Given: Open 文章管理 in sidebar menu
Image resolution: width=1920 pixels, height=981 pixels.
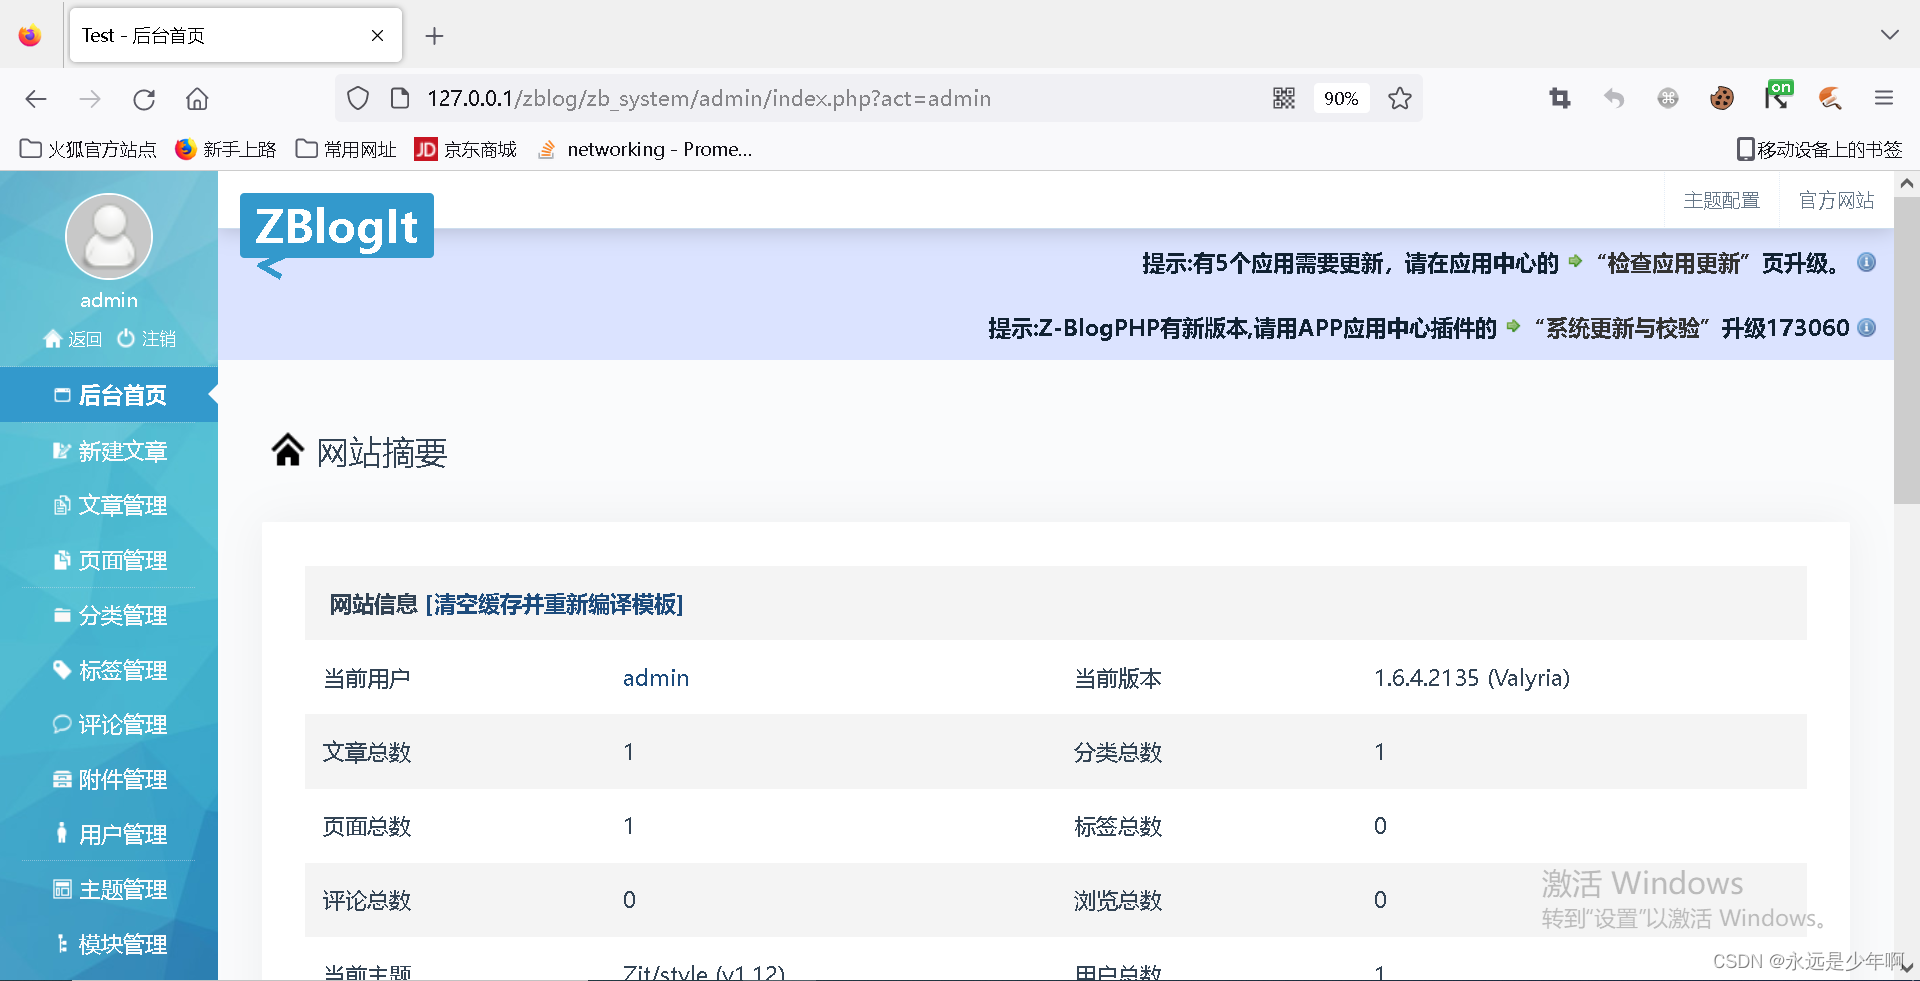Looking at the screenshot, I should coord(109,505).
